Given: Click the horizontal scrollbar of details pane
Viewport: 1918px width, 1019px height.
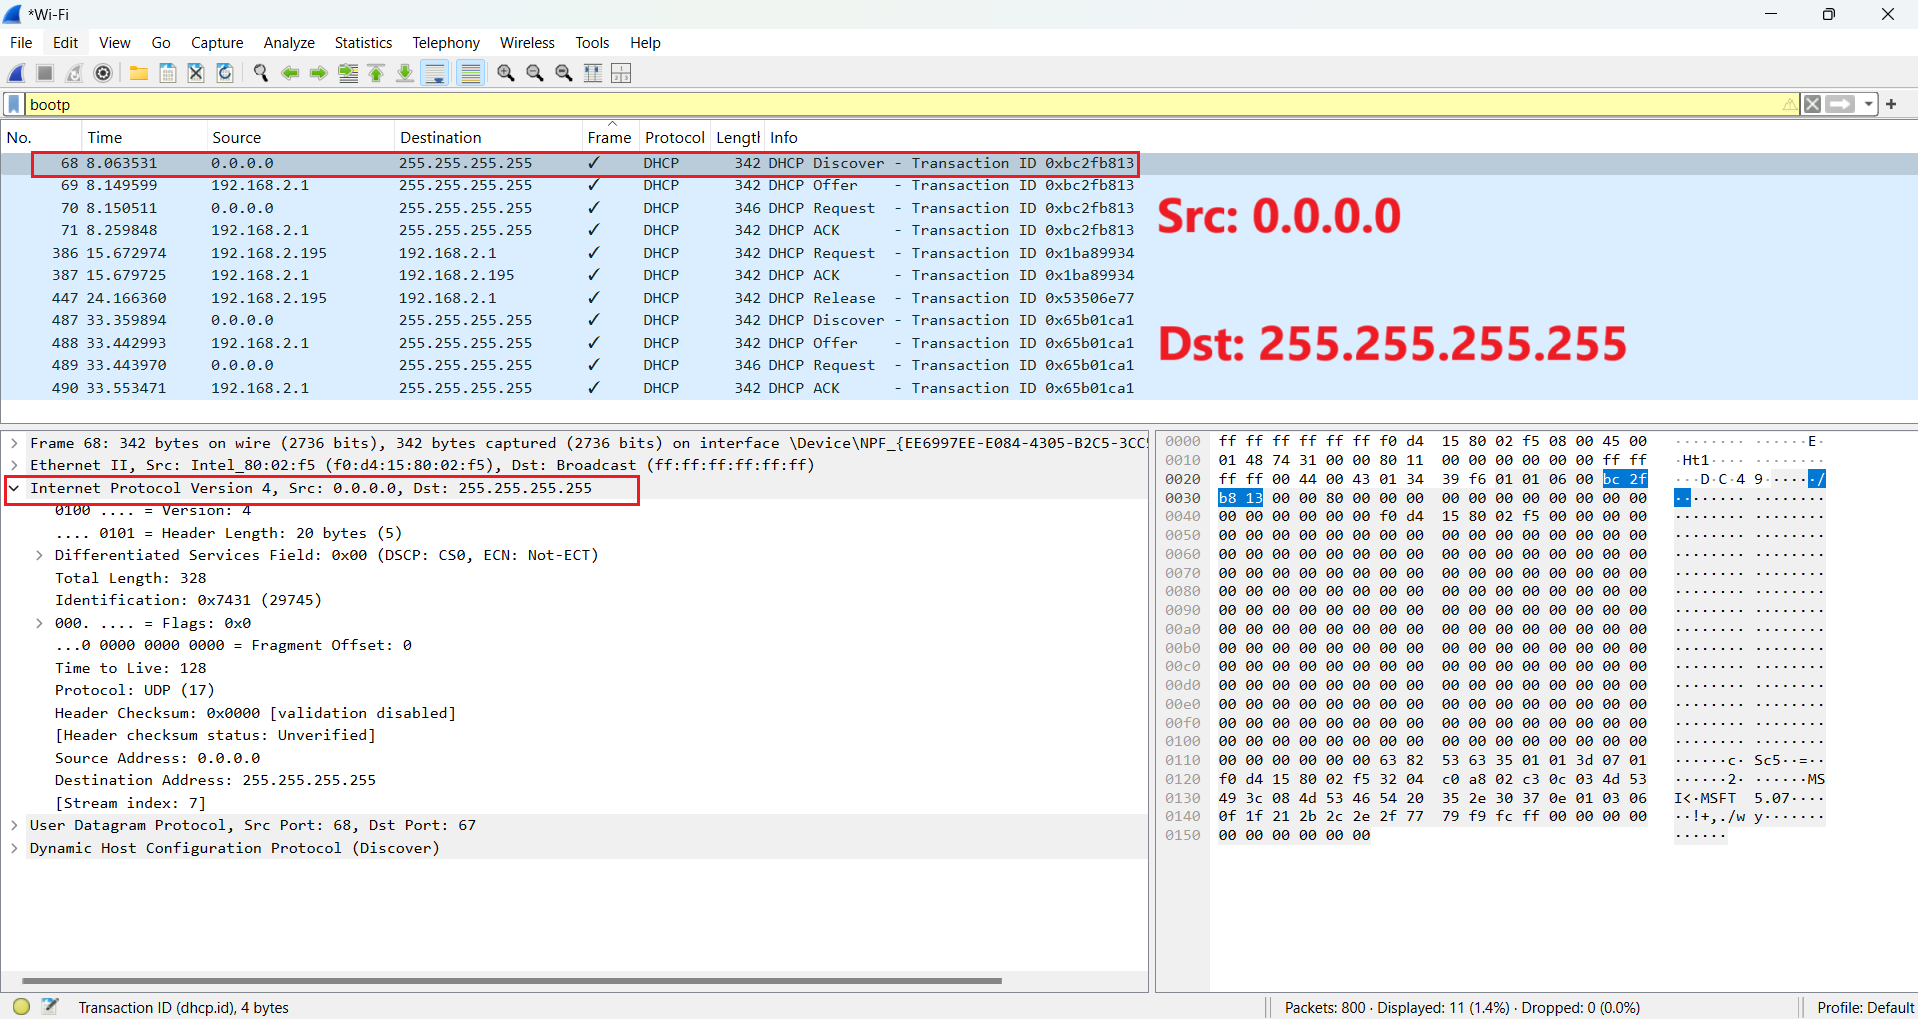Looking at the screenshot, I should pyautogui.click(x=511, y=981).
